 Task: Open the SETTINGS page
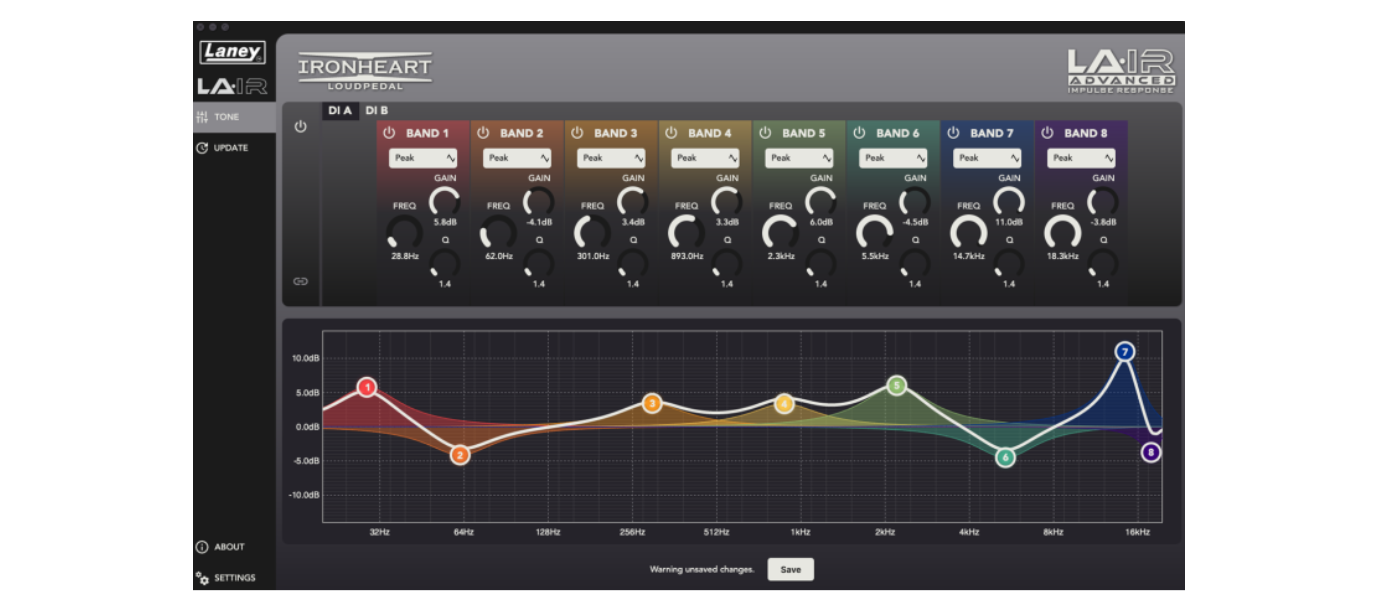(x=226, y=578)
